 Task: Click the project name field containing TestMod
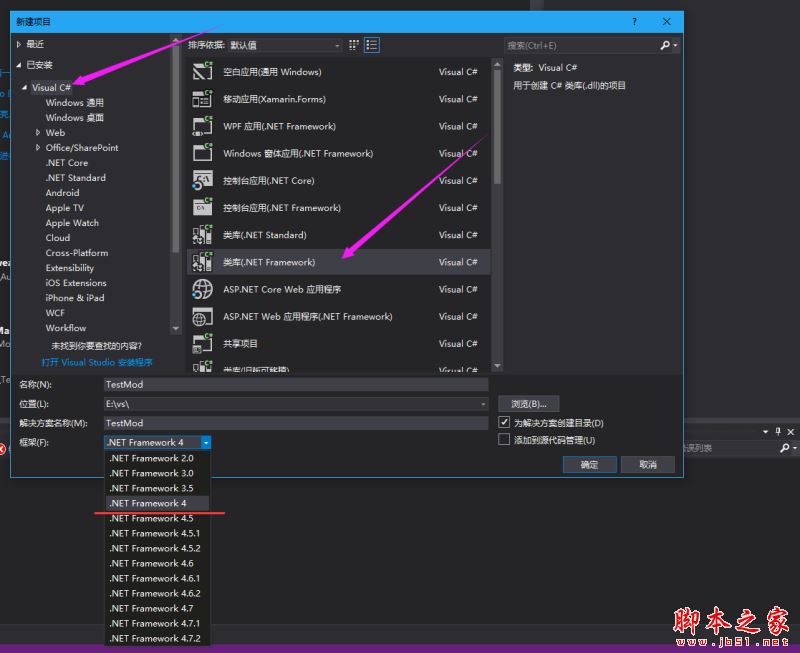(x=296, y=384)
